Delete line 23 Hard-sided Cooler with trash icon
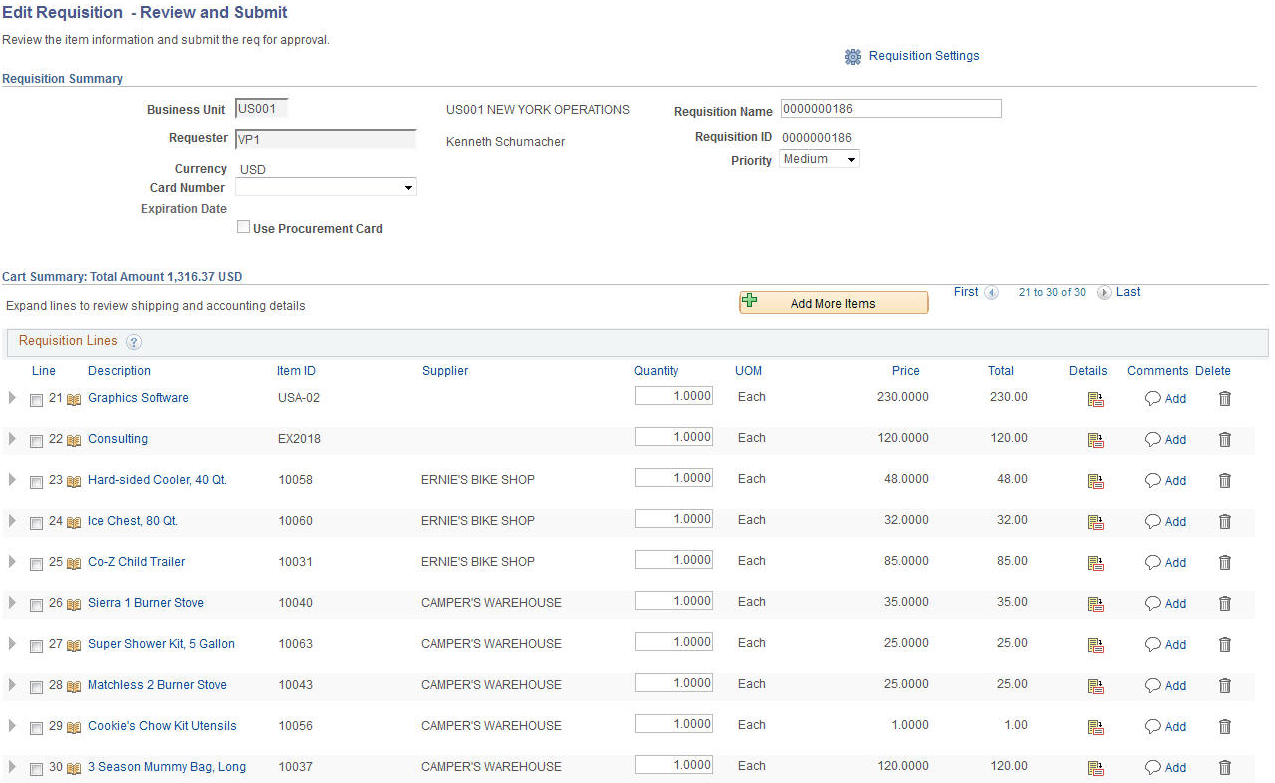This screenshot has width=1275, height=783. coord(1224,480)
